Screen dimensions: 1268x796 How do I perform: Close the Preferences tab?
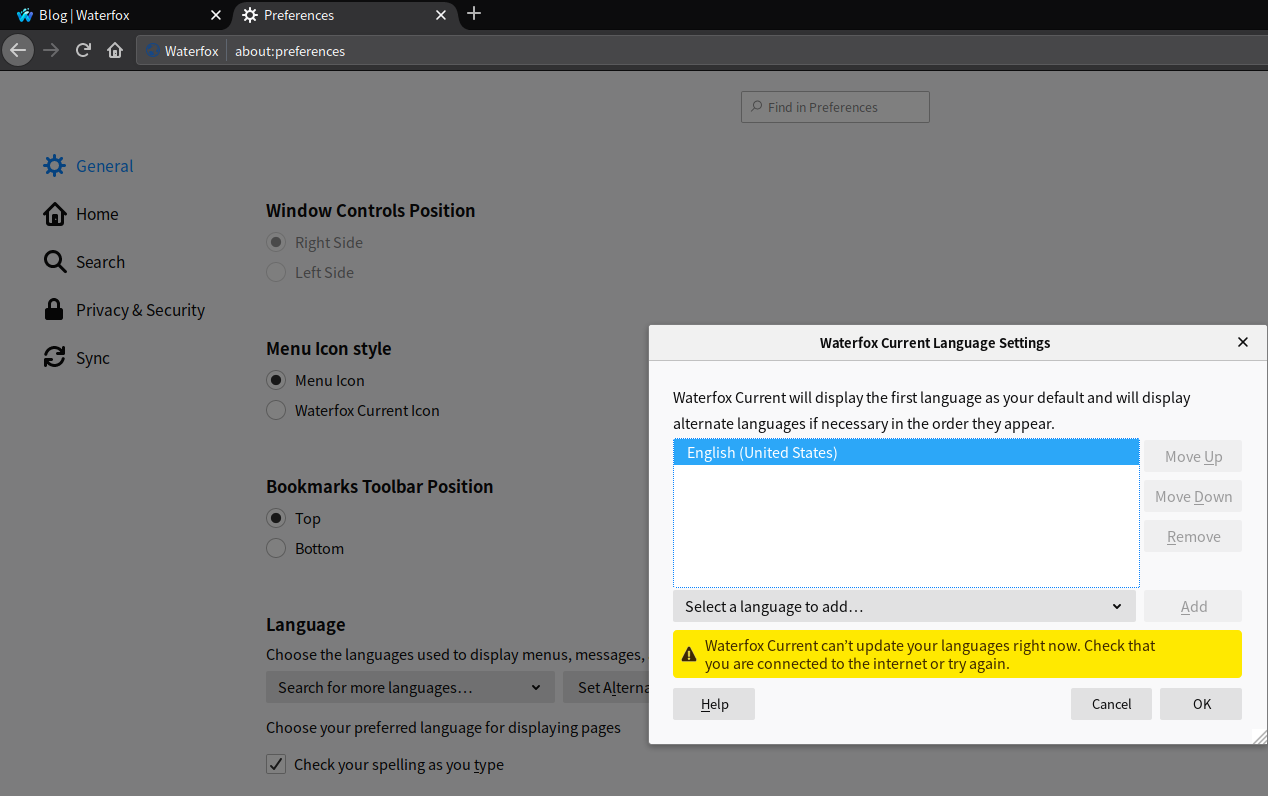[x=441, y=15]
